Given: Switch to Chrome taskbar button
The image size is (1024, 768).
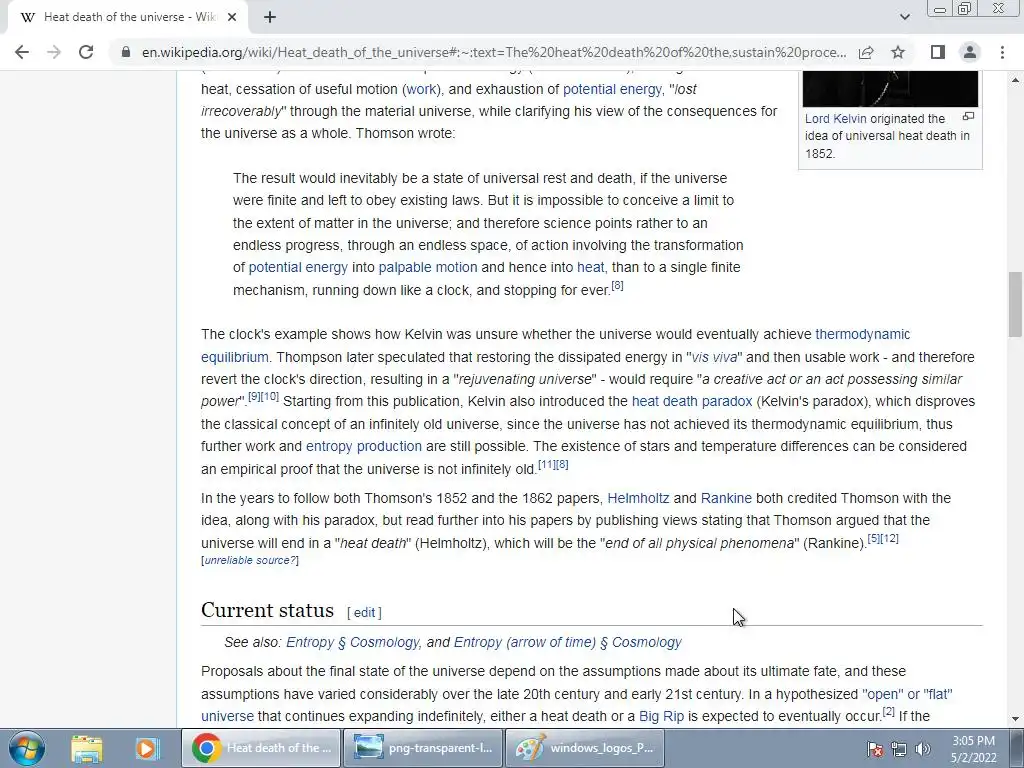Looking at the screenshot, I should pyautogui.click(x=261, y=748).
